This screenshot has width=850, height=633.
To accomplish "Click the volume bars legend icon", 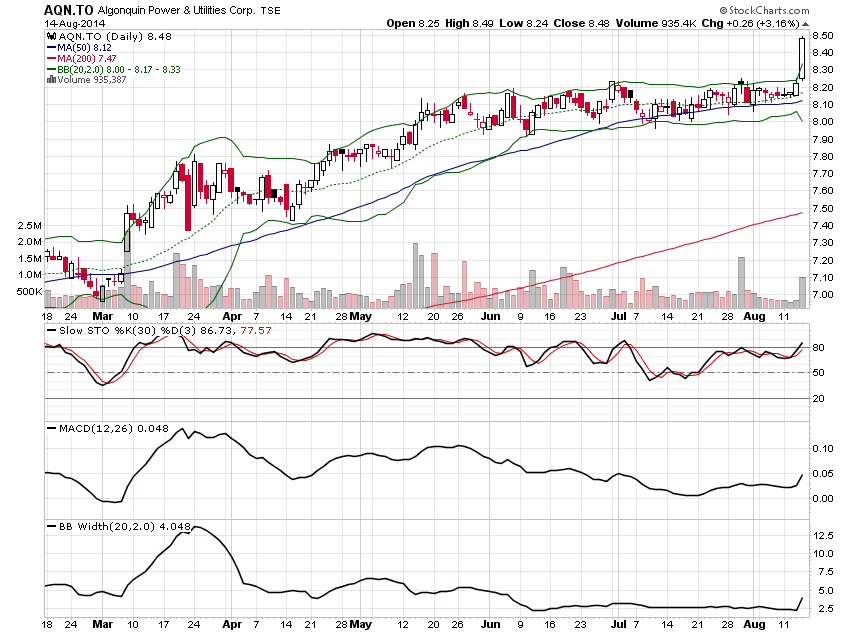I will (x=51, y=80).
